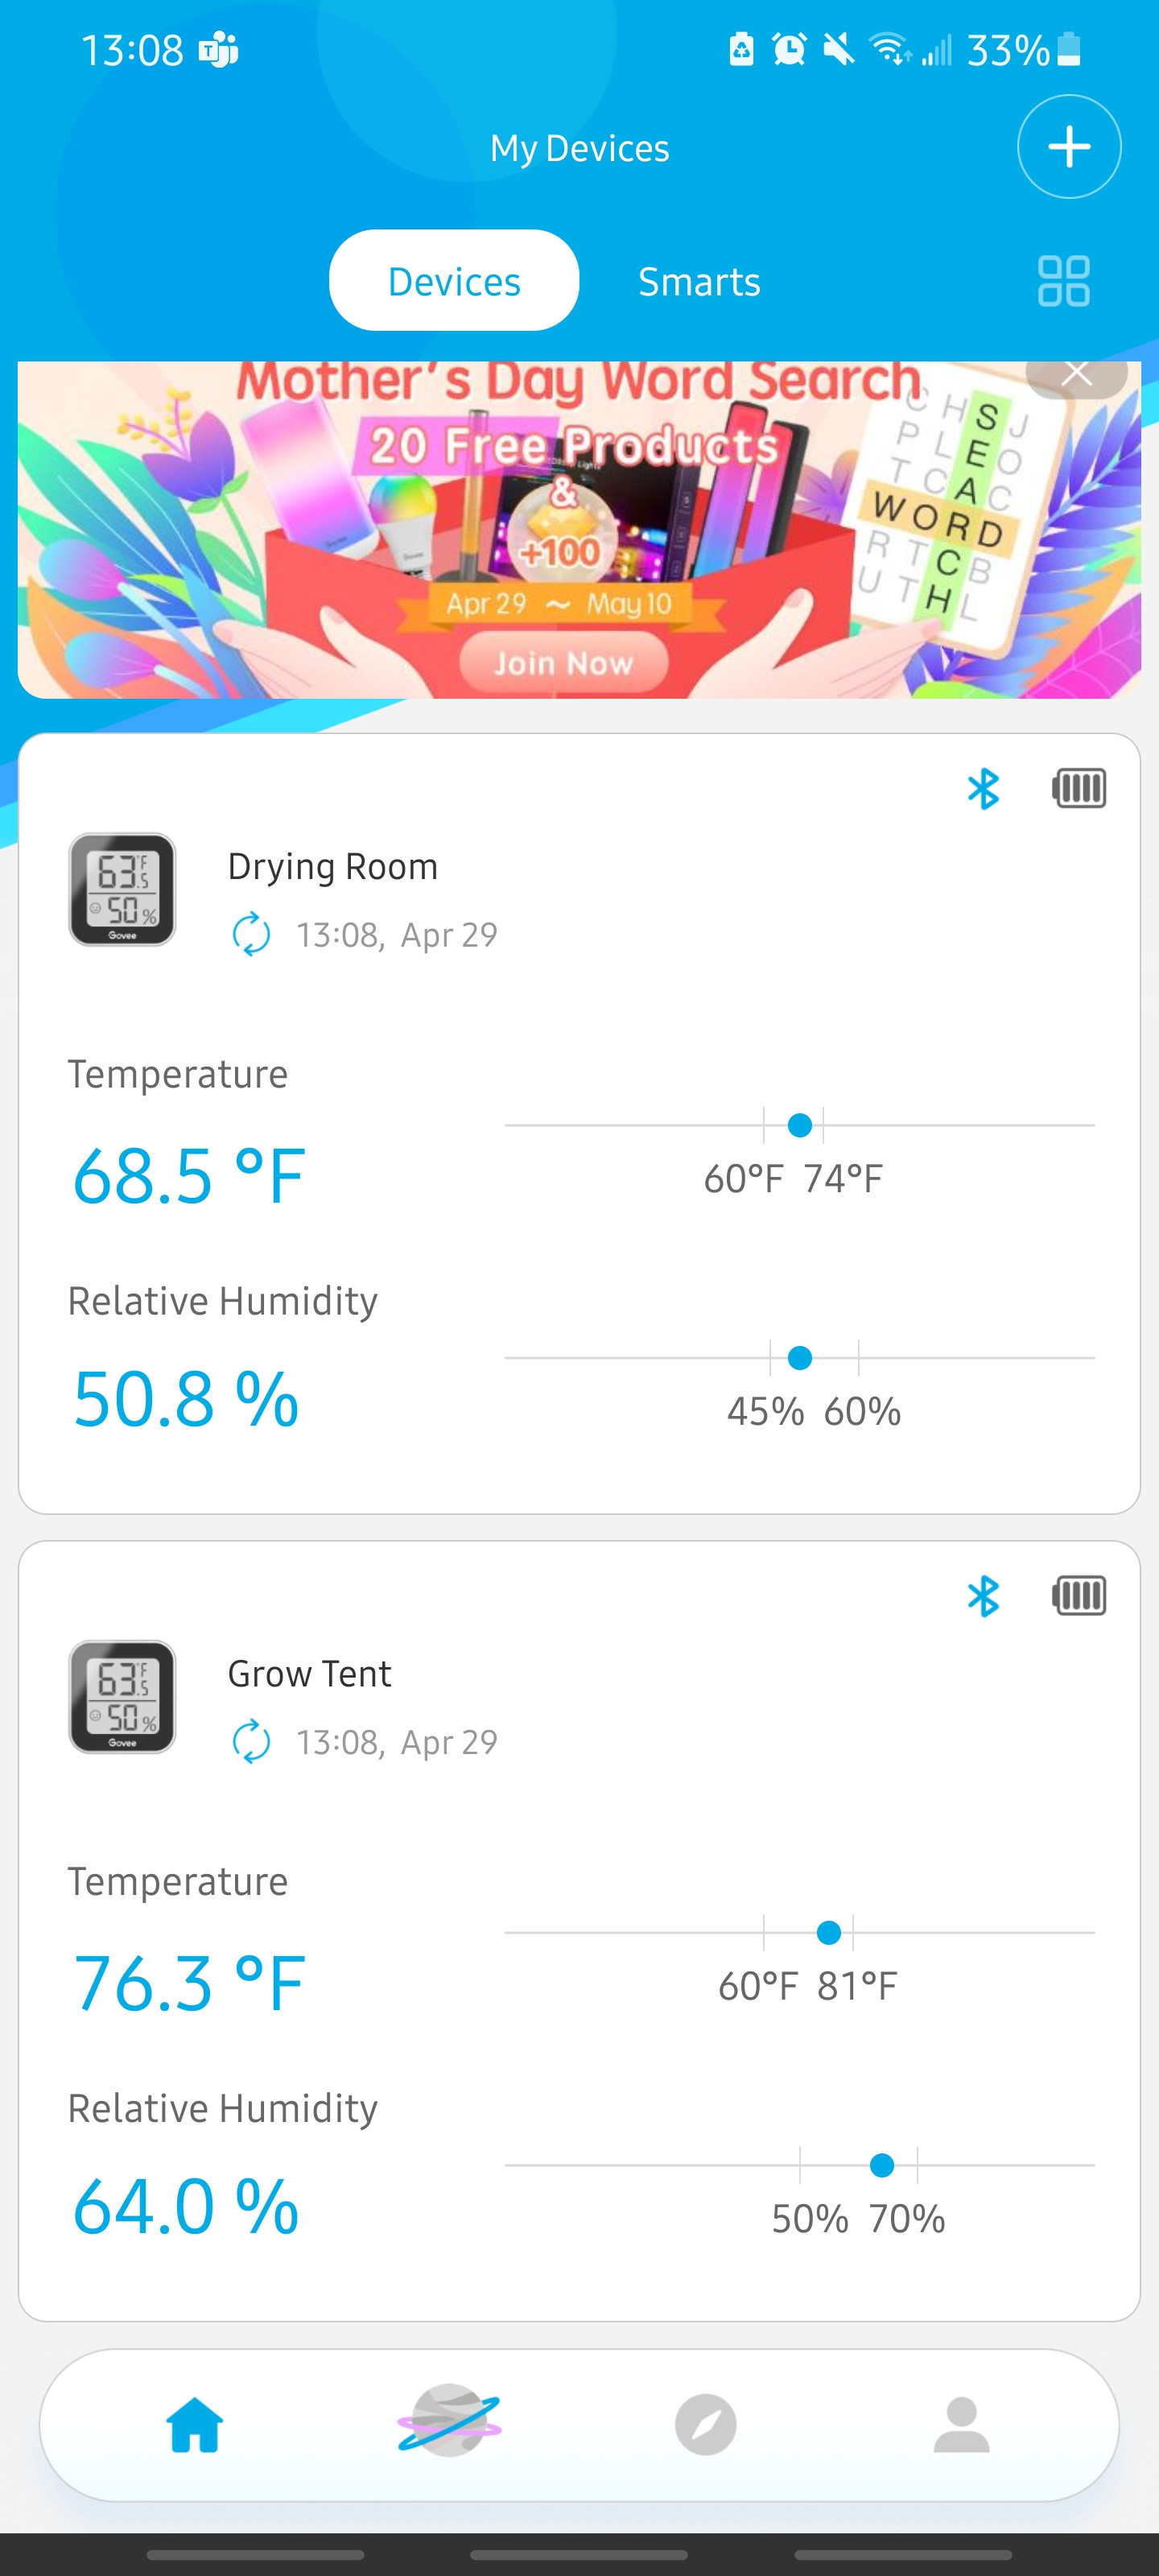Close the Mother's Day banner
The image size is (1159, 2576).
1076,374
